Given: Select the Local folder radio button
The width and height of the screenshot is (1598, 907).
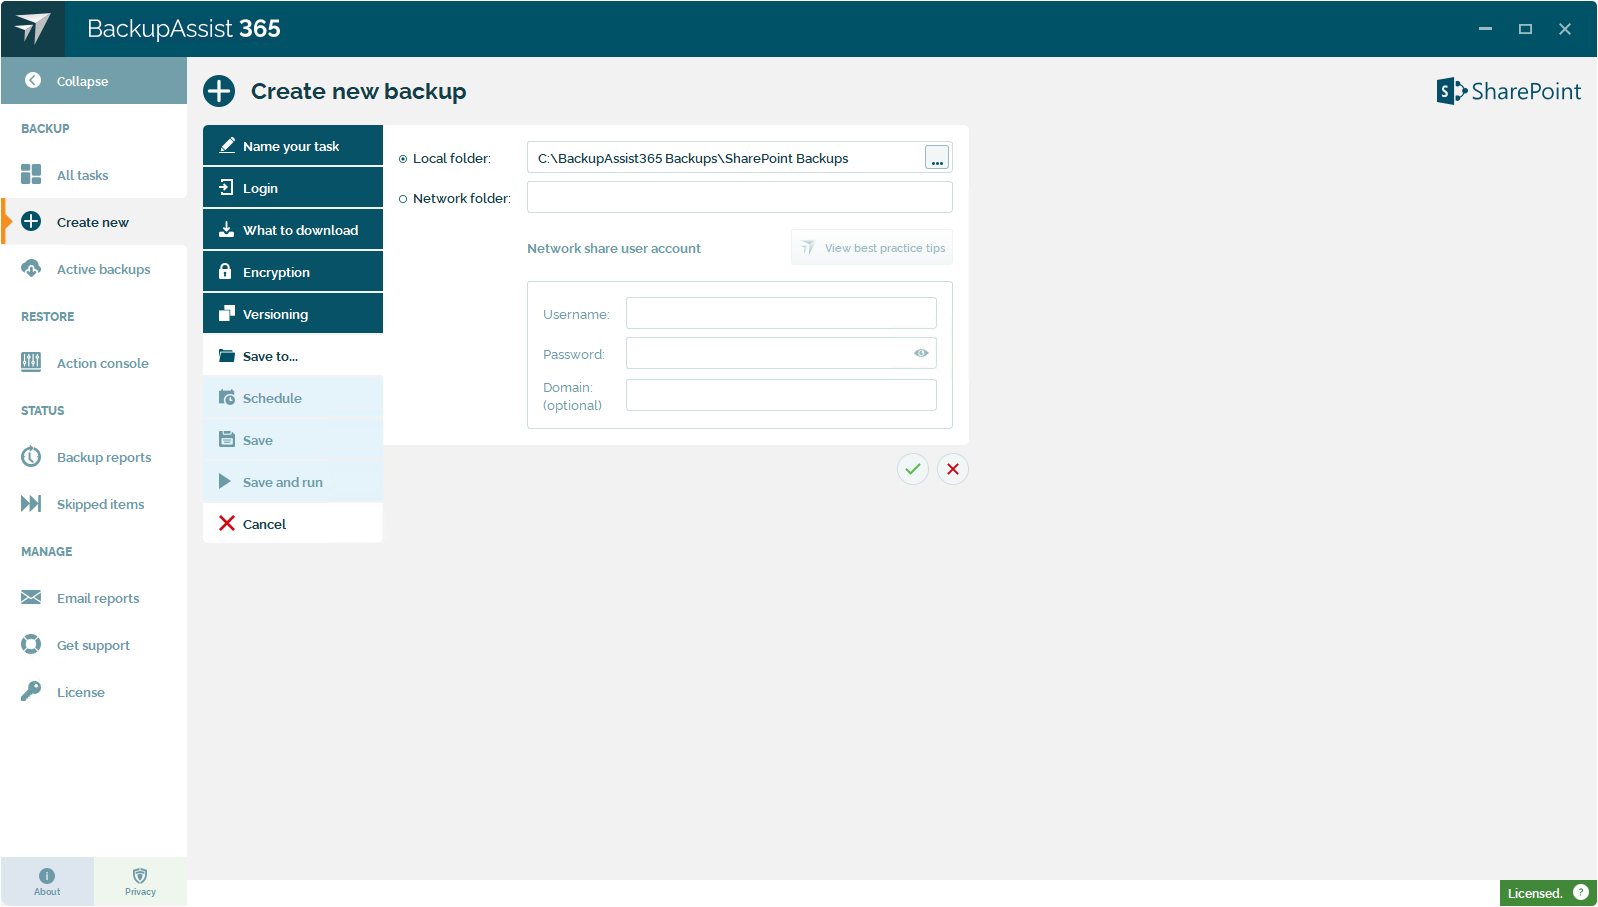Looking at the screenshot, I should [x=403, y=159].
